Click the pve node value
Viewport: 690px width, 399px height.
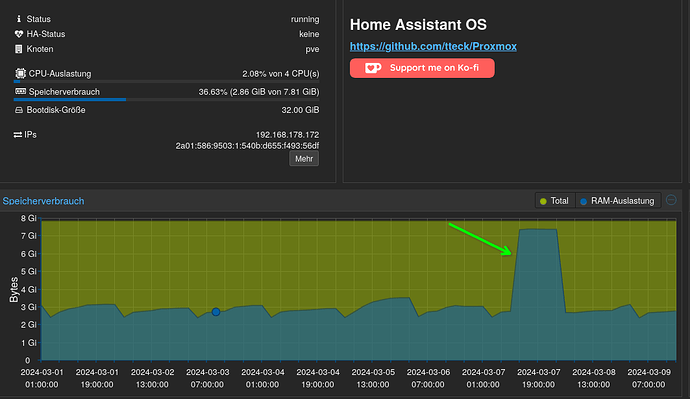point(312,49)
